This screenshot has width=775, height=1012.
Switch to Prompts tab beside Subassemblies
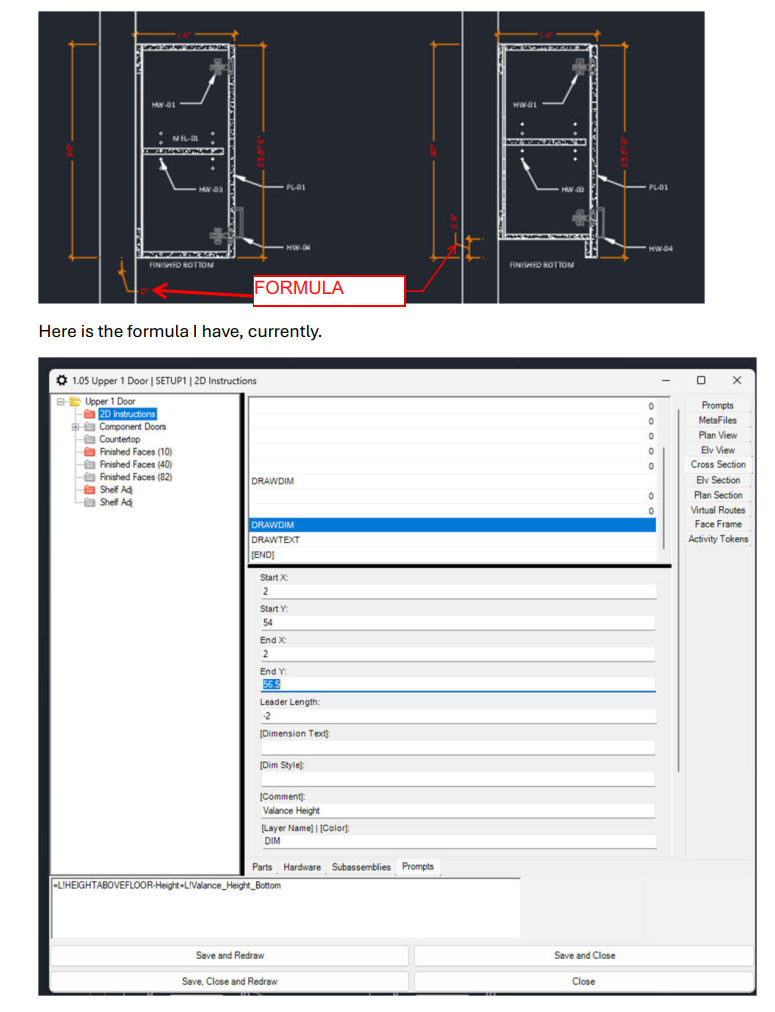click(418, 867)
